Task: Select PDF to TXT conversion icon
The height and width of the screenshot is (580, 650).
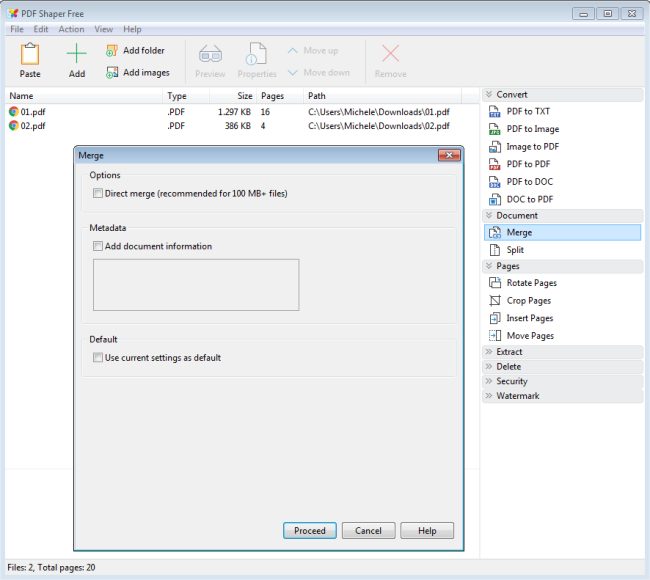Action: point(495,112)
